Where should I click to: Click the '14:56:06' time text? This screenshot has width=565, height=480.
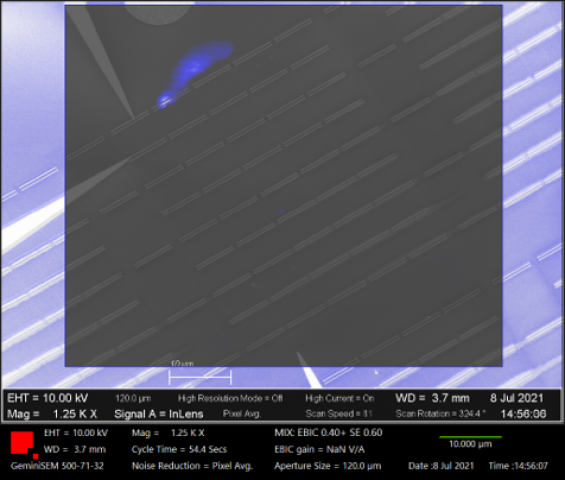[x=523, y=414]
